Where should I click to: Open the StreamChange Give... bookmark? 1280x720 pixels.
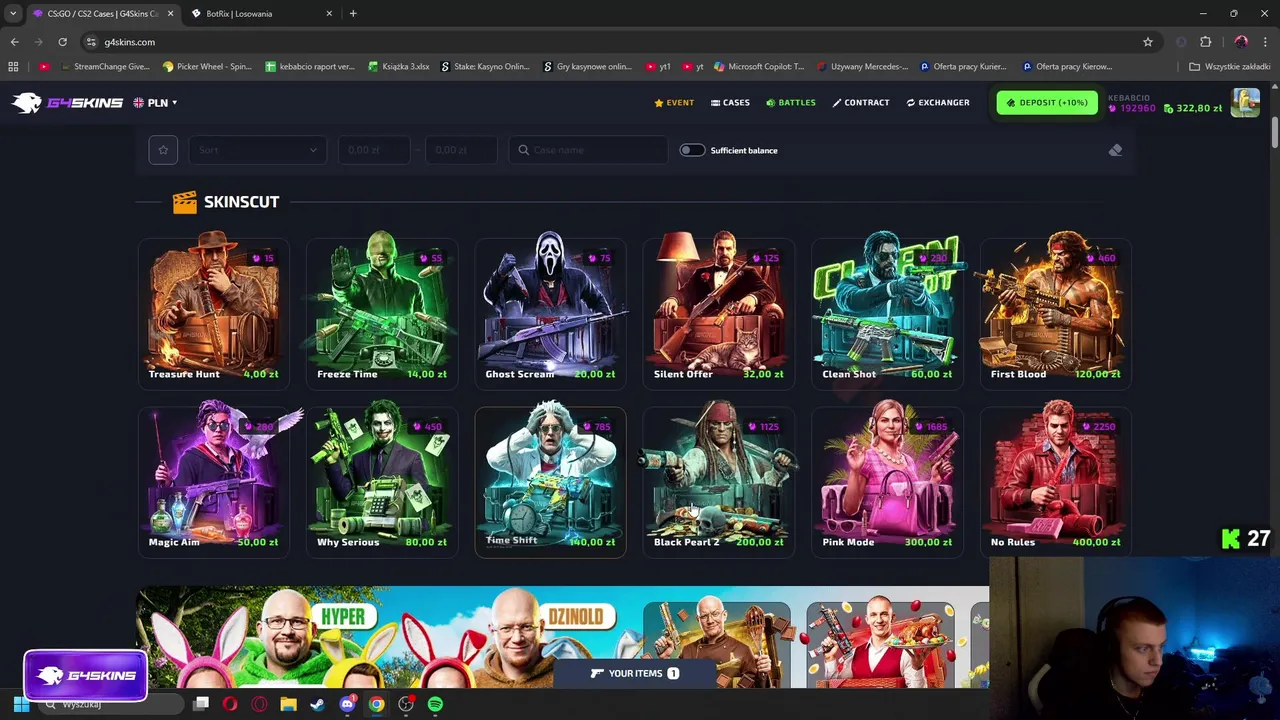click(x=104, y=67)
